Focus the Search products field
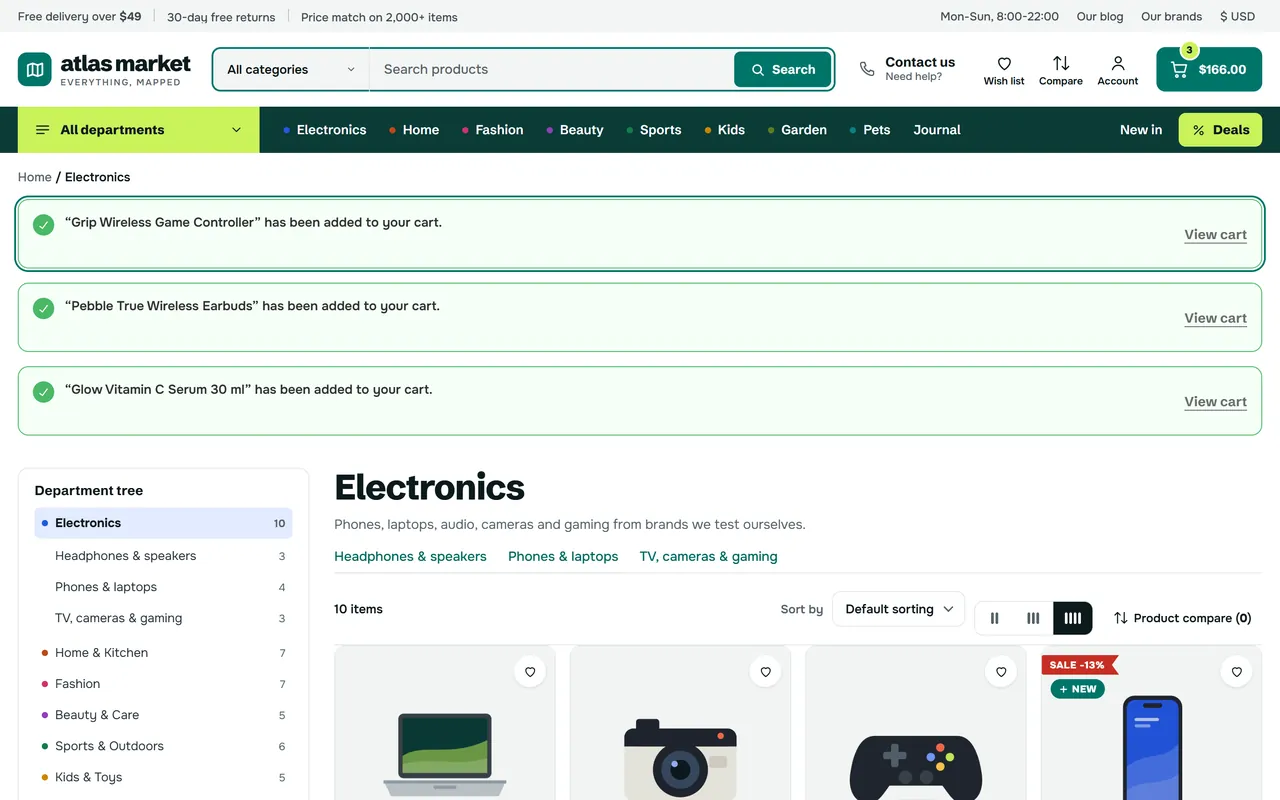 [552, 70]
